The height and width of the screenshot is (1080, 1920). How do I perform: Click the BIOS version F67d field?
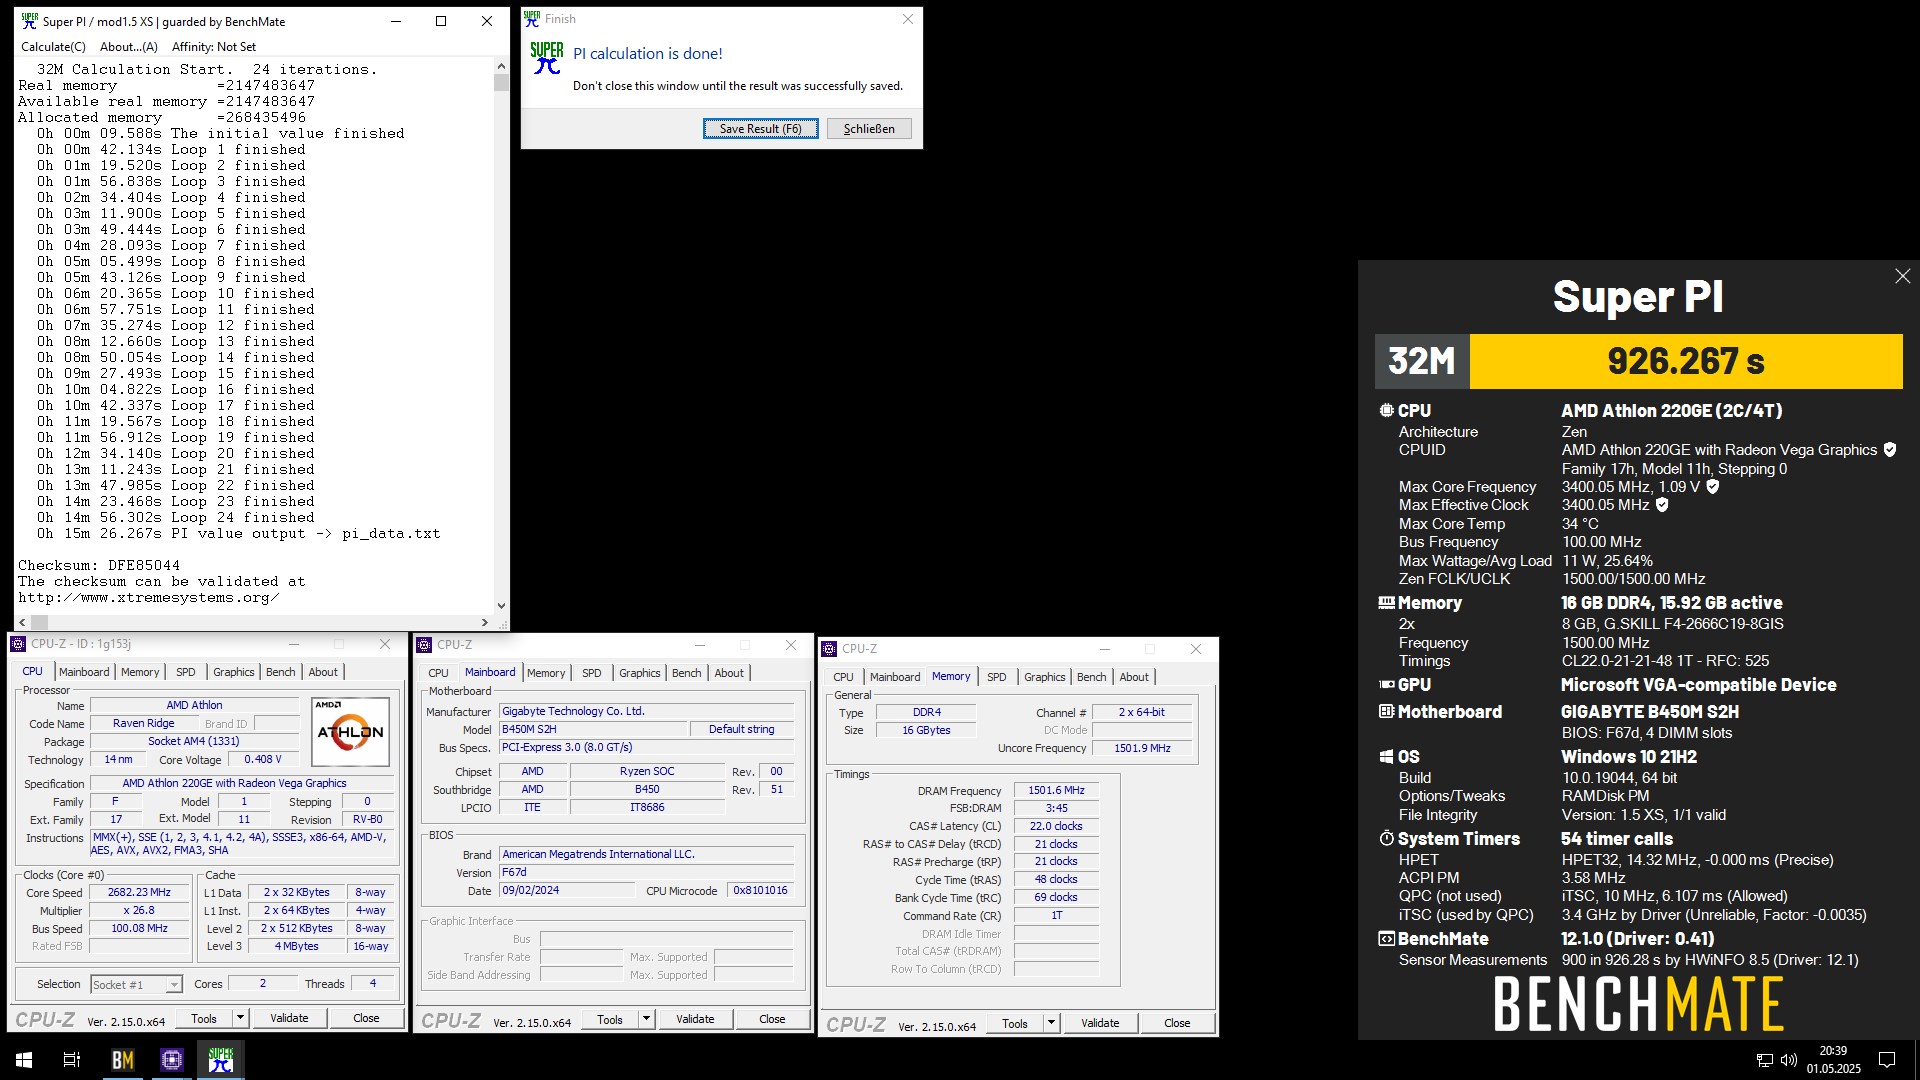tap(647, 872)
